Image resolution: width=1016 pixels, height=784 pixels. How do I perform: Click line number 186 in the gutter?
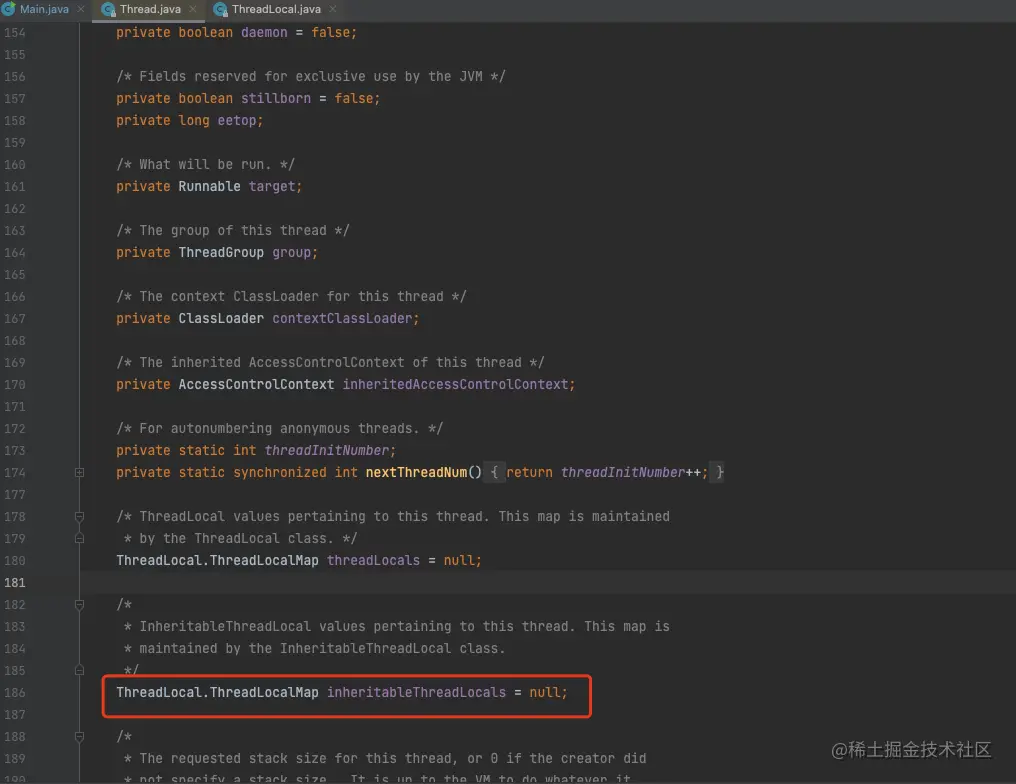(x=14, y=693)
